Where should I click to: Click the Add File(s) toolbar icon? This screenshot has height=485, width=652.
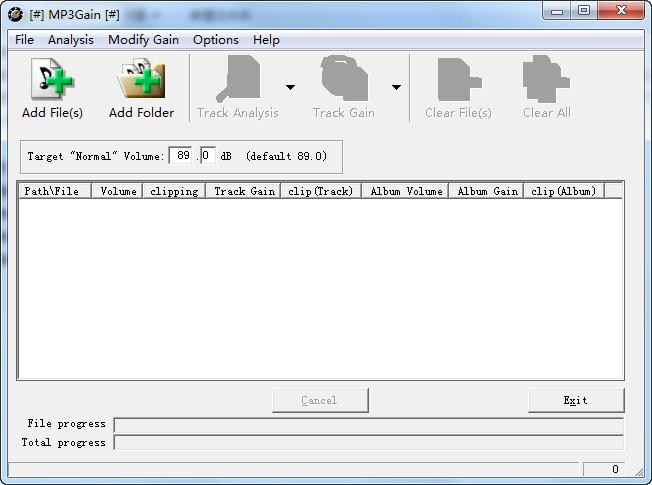(x=52, y=79)
